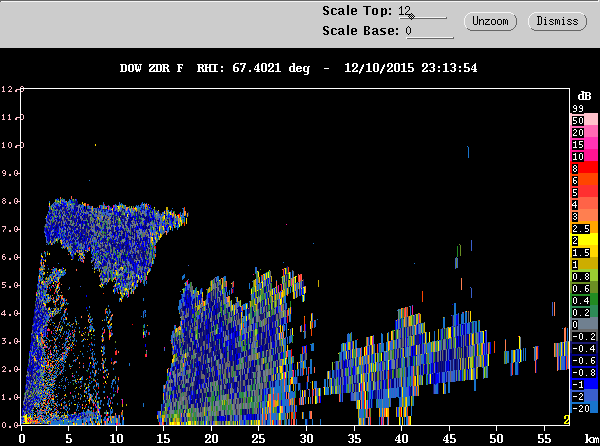Select the 3 dB salmon swatch
This screenshot has height=446, width=600.
pos(584,216)
